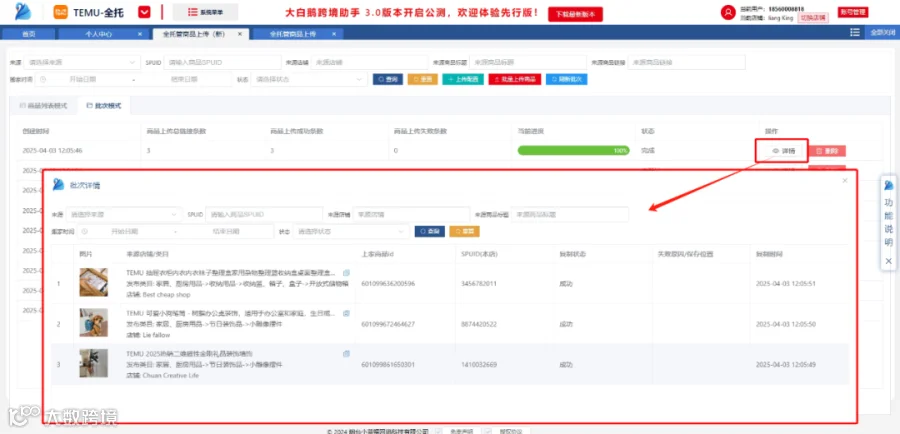Open 开始日期 picker in 批次详情 dialog
This screenshot has width=900, height=434.
(x=124, y=231)
